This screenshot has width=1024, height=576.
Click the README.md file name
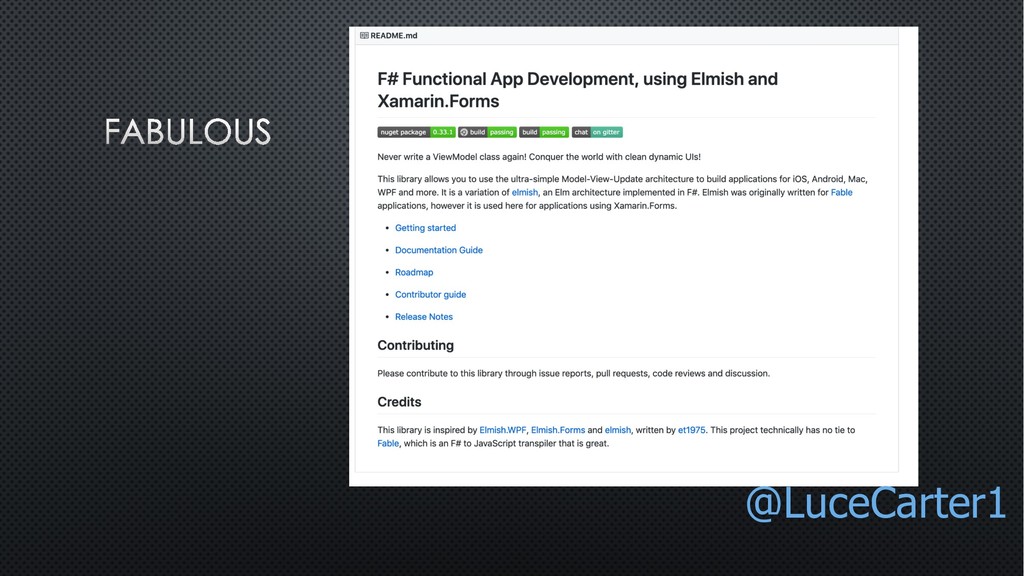coord(394,36)
